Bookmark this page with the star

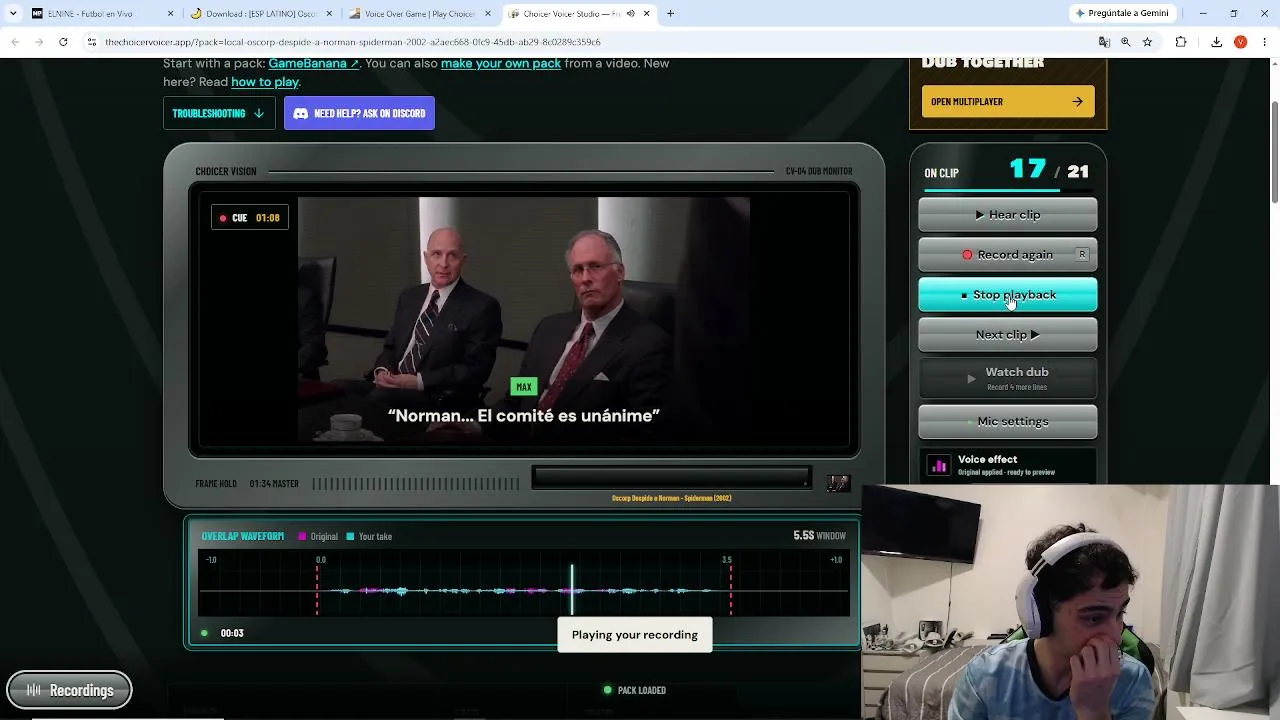(x=1147, y=42)
